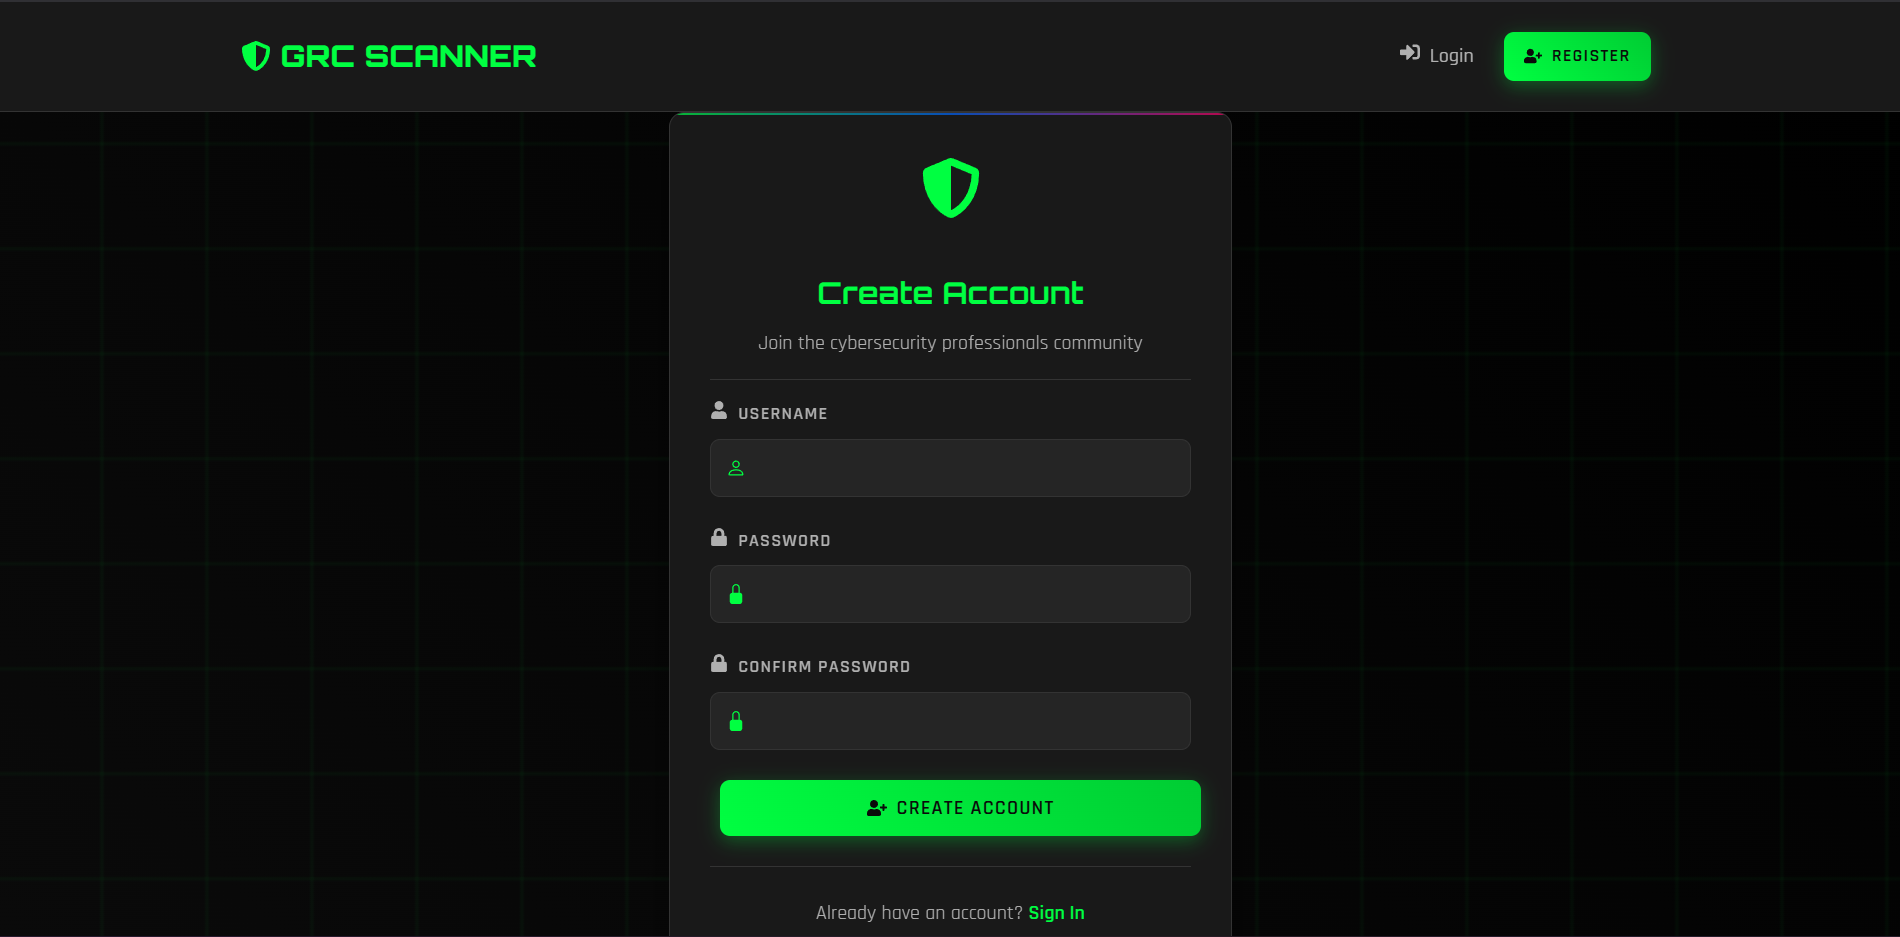Click the Login arrow icon in header
Viewport: 1900px width, 937px height.
click(1410, 53)
